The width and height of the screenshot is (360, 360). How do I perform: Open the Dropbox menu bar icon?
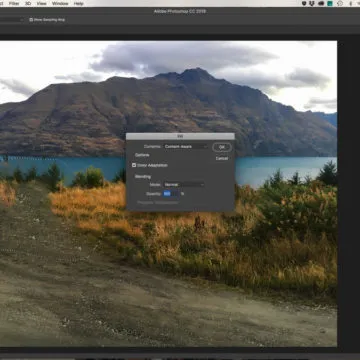tap(312, 3)
